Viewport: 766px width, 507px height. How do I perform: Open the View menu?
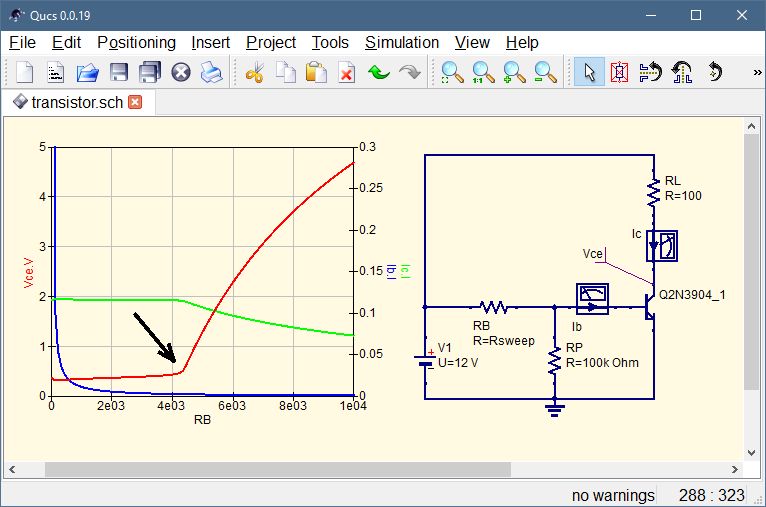[x=472, y=42]
